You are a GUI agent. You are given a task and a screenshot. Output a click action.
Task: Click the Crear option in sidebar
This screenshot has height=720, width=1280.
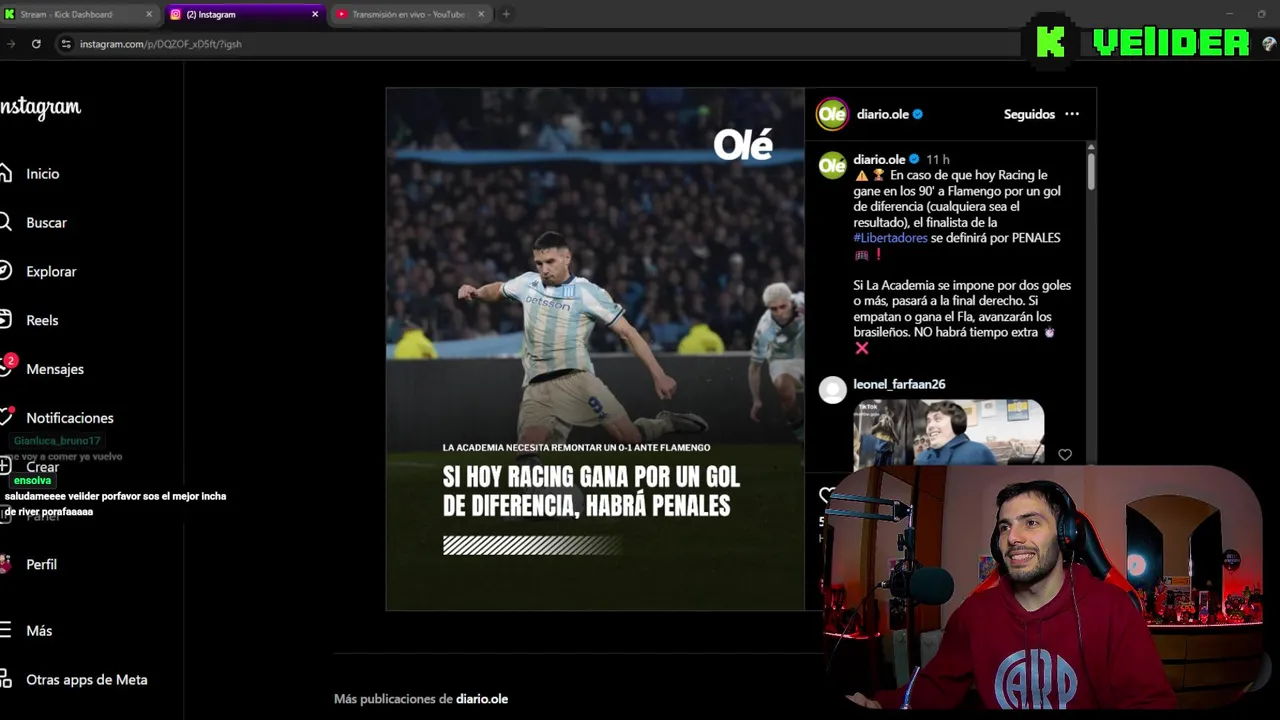42,467
